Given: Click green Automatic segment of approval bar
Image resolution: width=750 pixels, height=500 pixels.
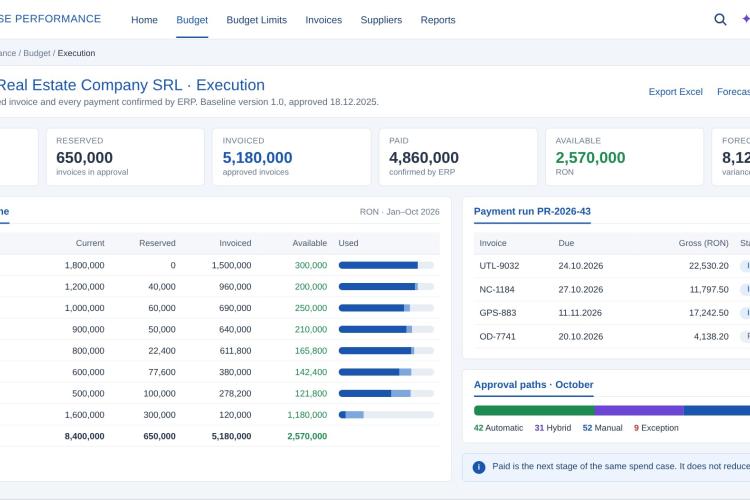Looking at the screenshot, I should tap(534, 411).
